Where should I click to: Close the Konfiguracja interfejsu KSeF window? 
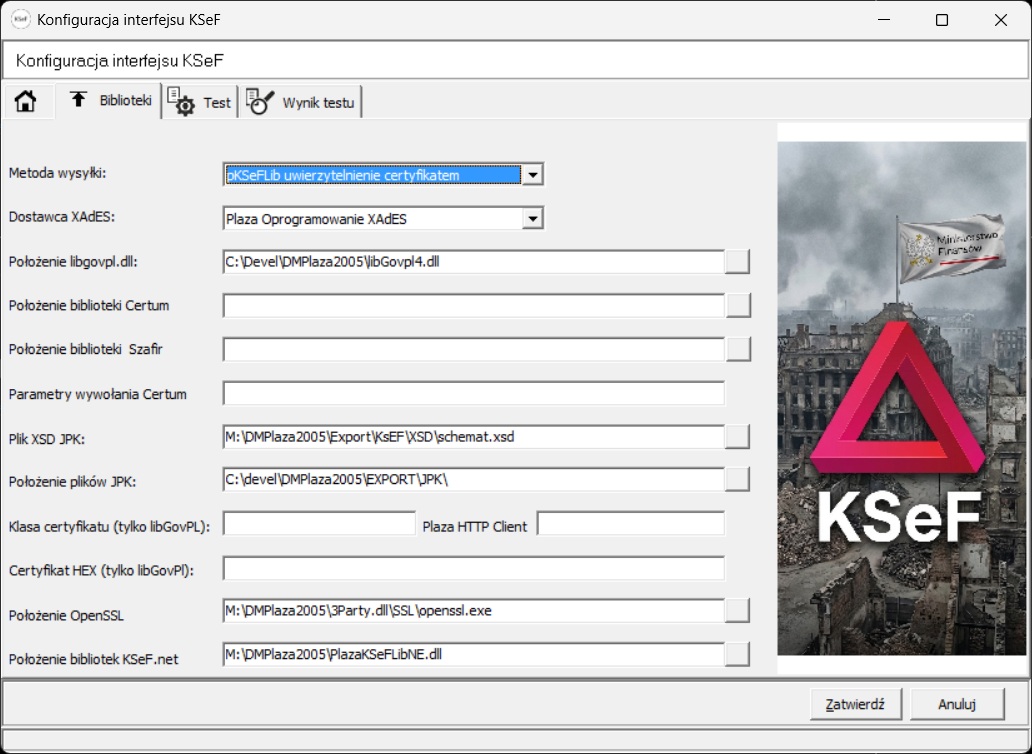pyautogui.click(x=1001, y=20)
